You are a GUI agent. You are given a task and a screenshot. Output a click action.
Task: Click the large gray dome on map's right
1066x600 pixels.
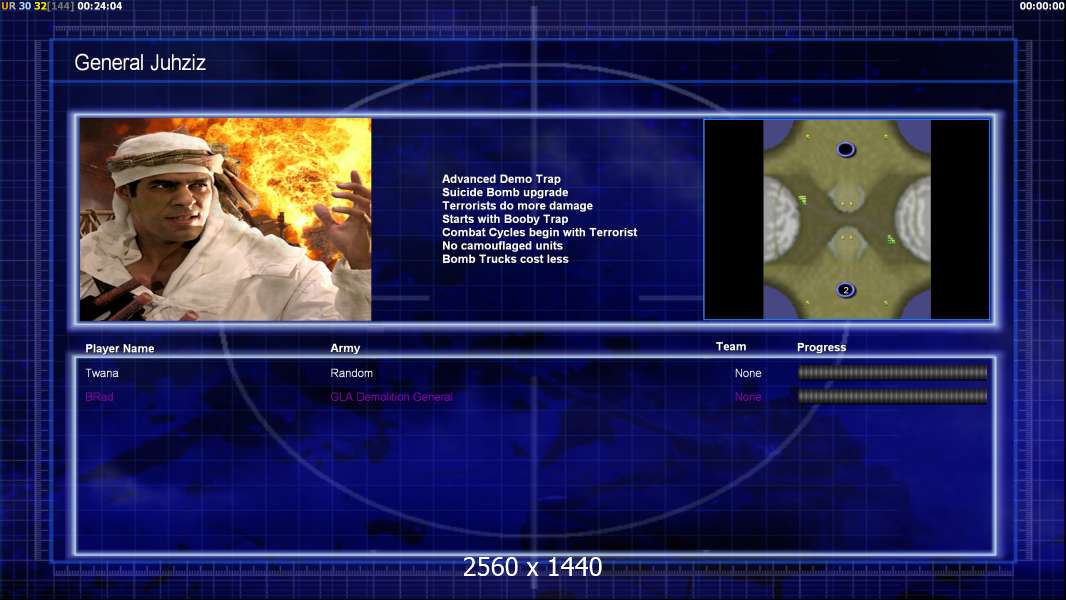coord(912,220)
